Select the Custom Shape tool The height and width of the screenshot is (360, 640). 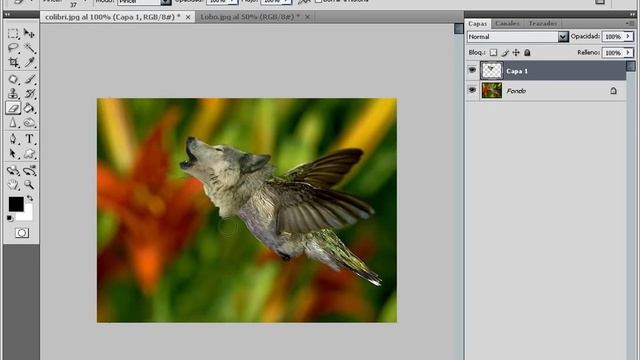coord(29,154)
